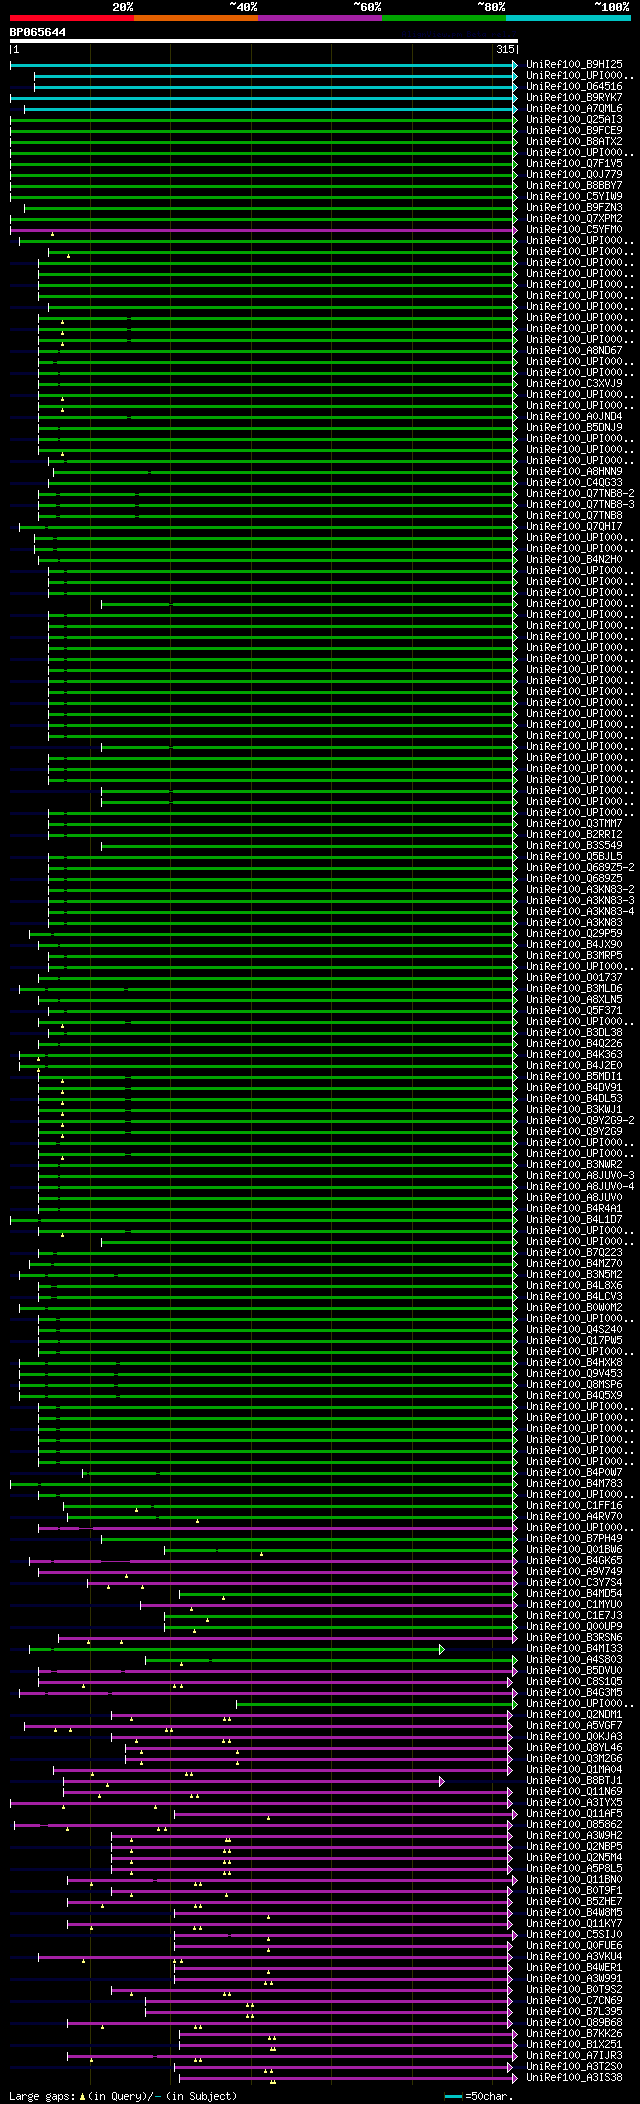
Task: Click the green ~80% identity legend segment
Action: pyautogui.click(x=443, y=18)
